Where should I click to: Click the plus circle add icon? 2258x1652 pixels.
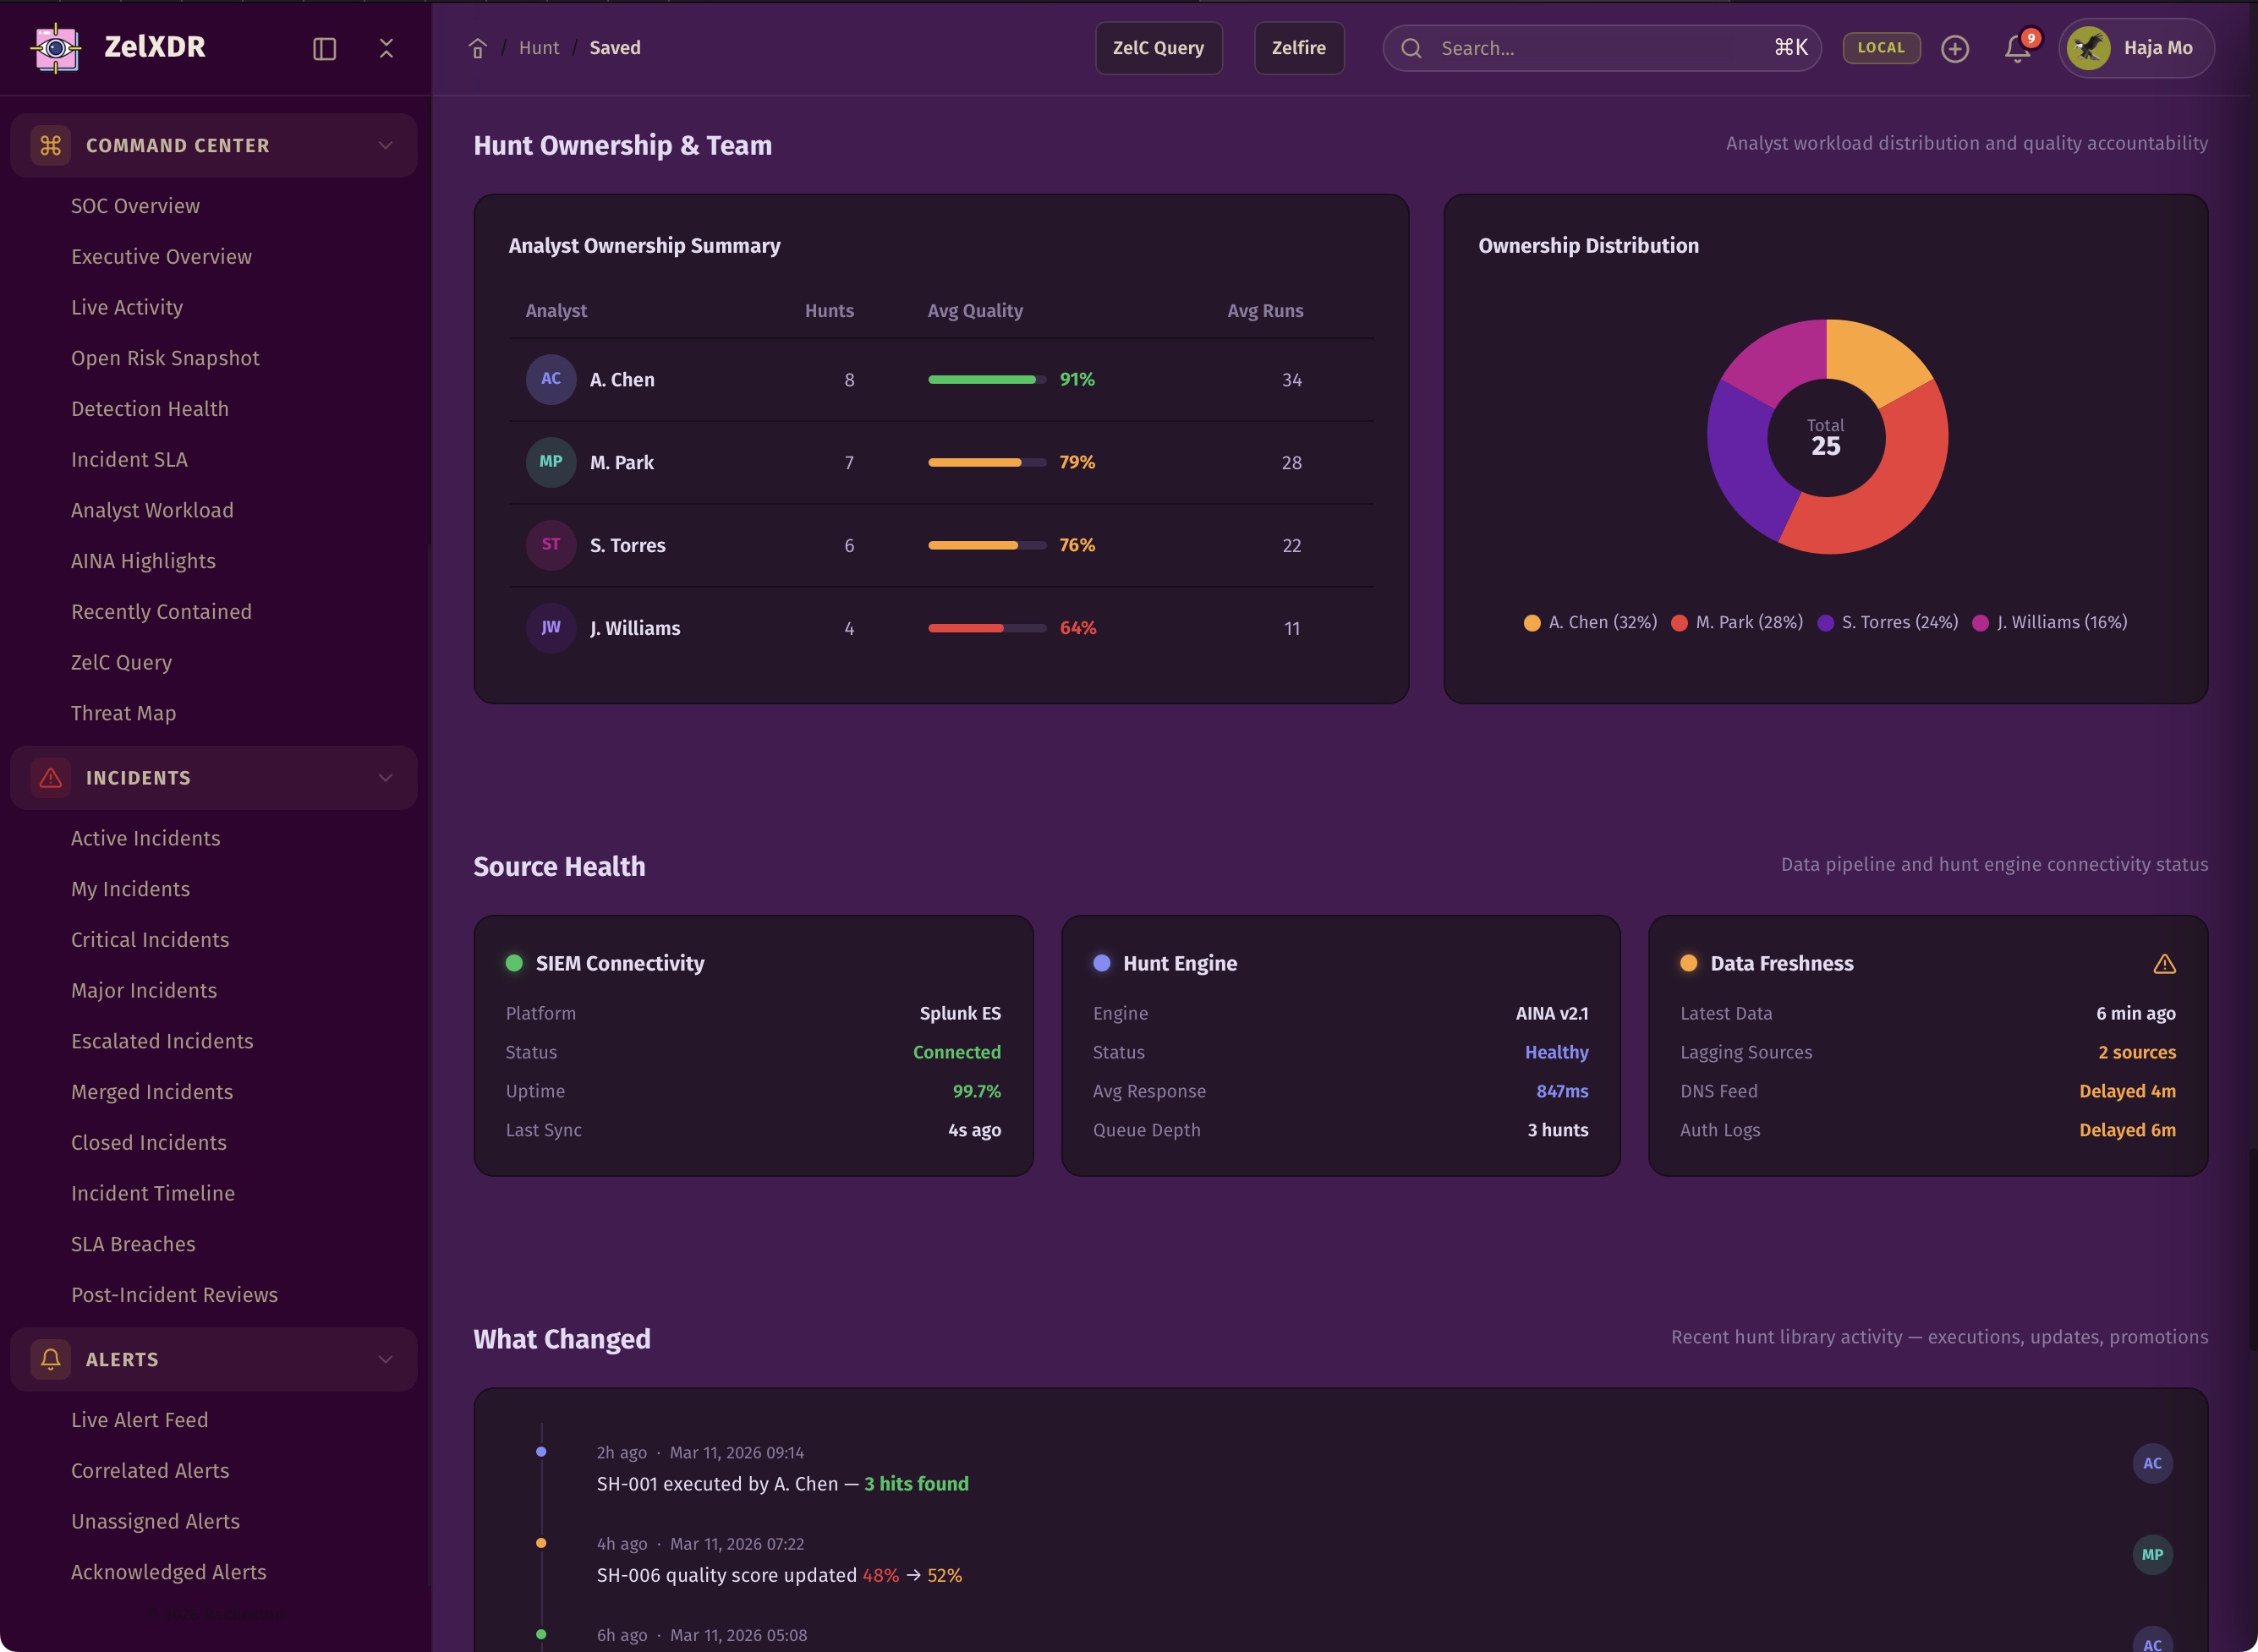point(1954,48)
